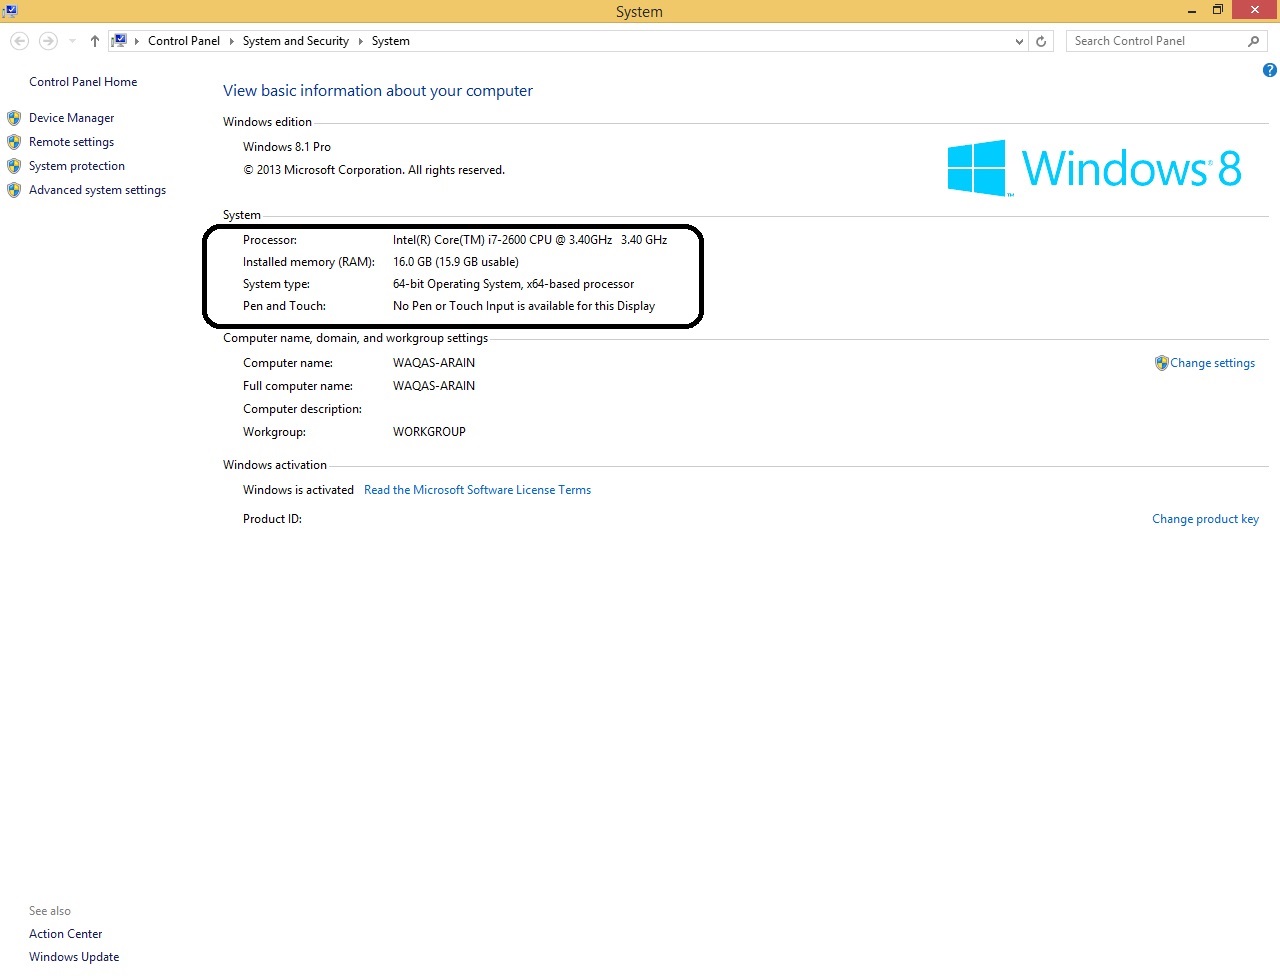
Task: Go back with the Back arrow button
Action: (19, 41)
